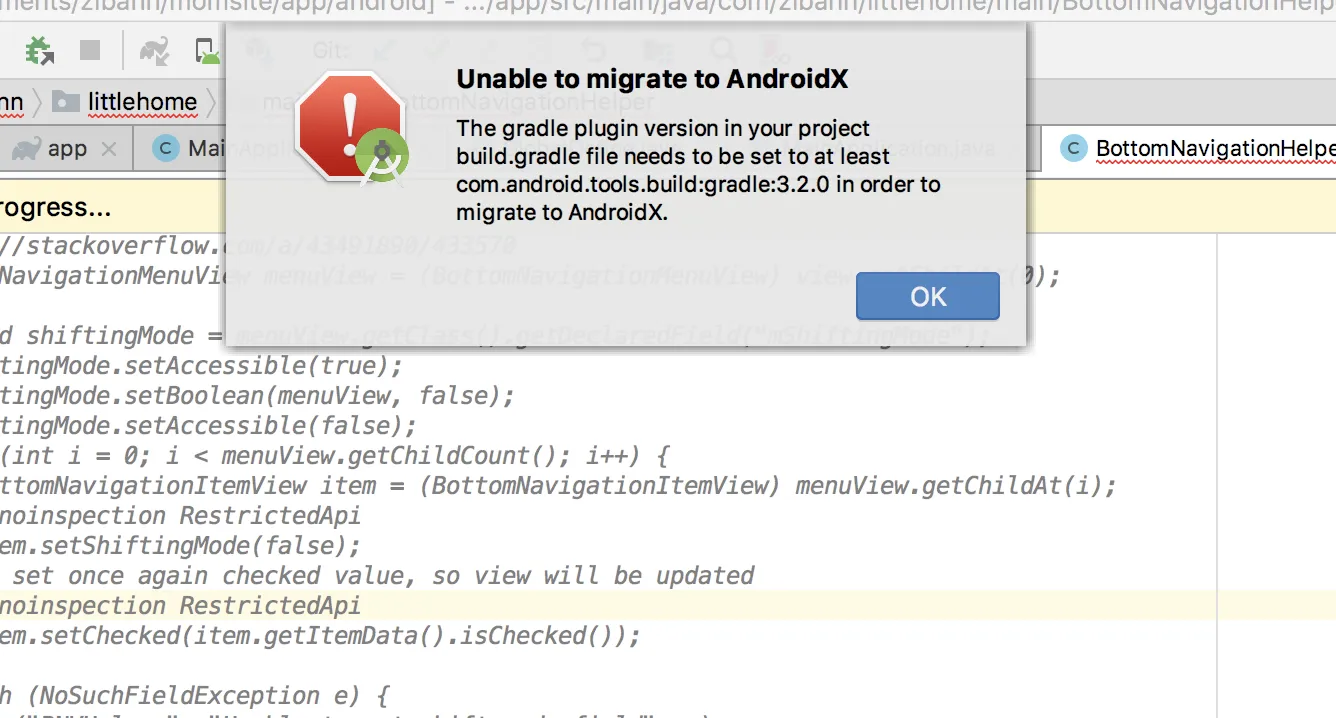The height and width of the screenshot is (718, 1336).
Task: Click the gray Stop button in toolbar
Action: click(x=90, y=49)
